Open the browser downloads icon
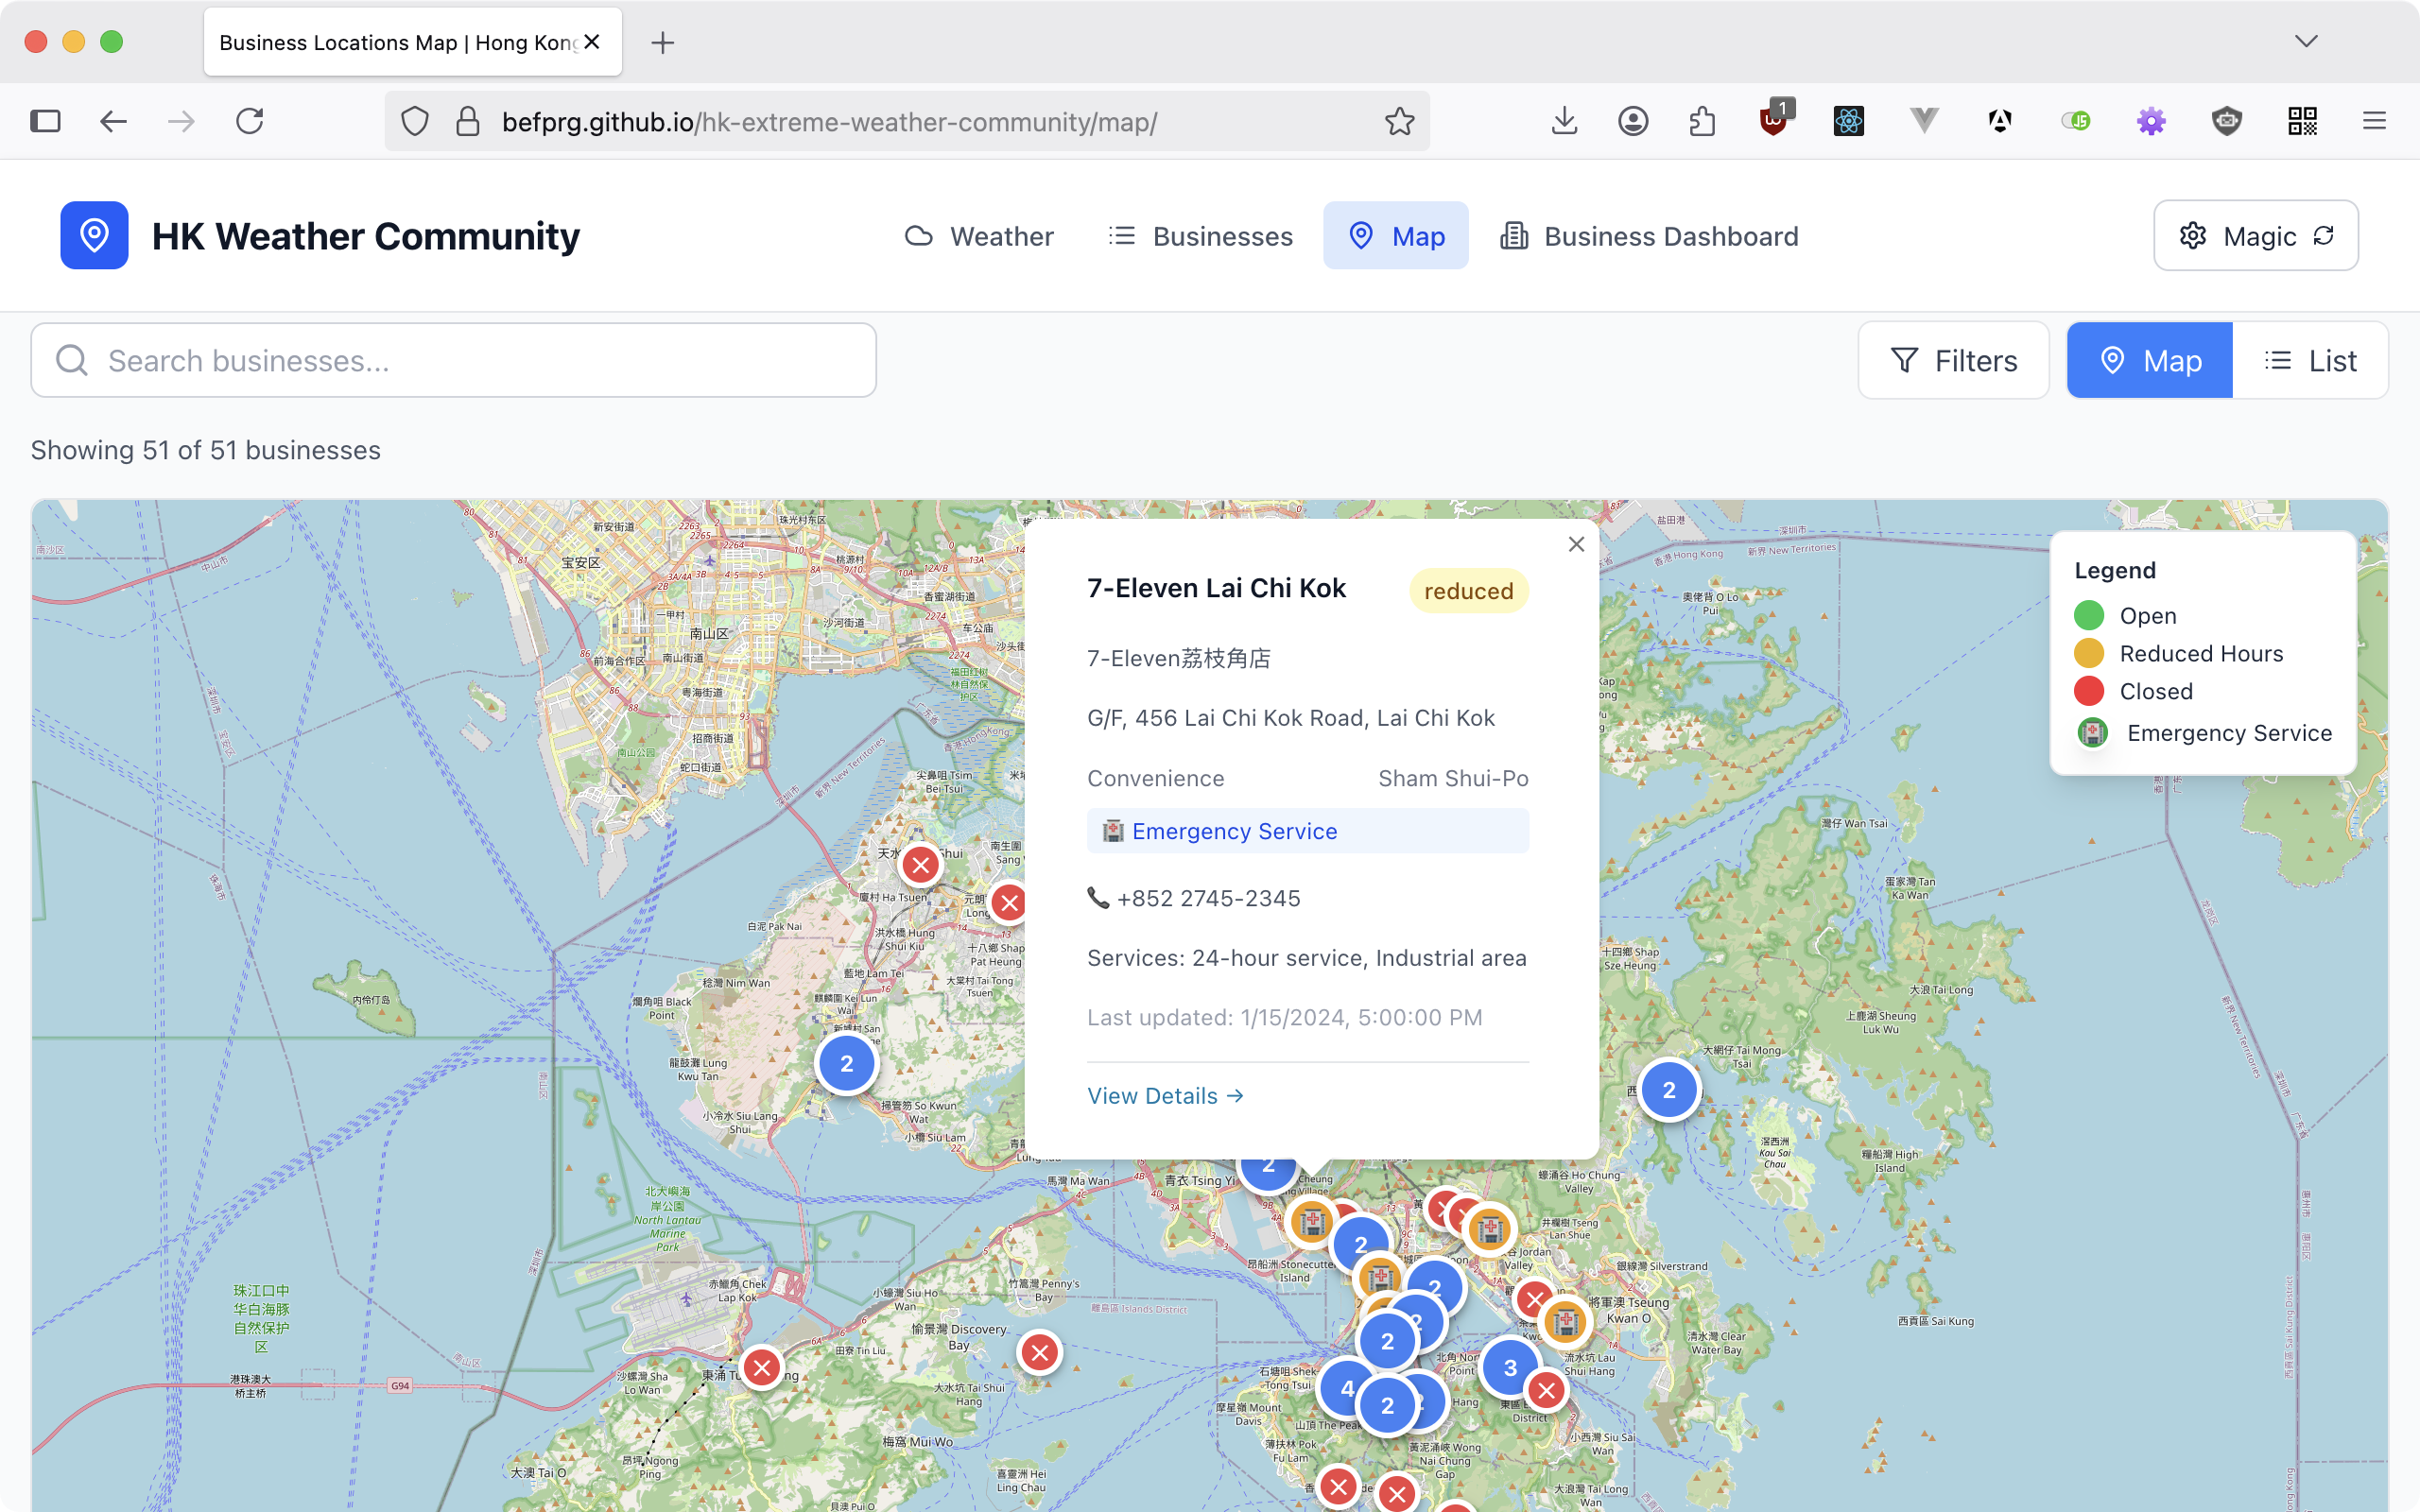 click(1564, 122)
